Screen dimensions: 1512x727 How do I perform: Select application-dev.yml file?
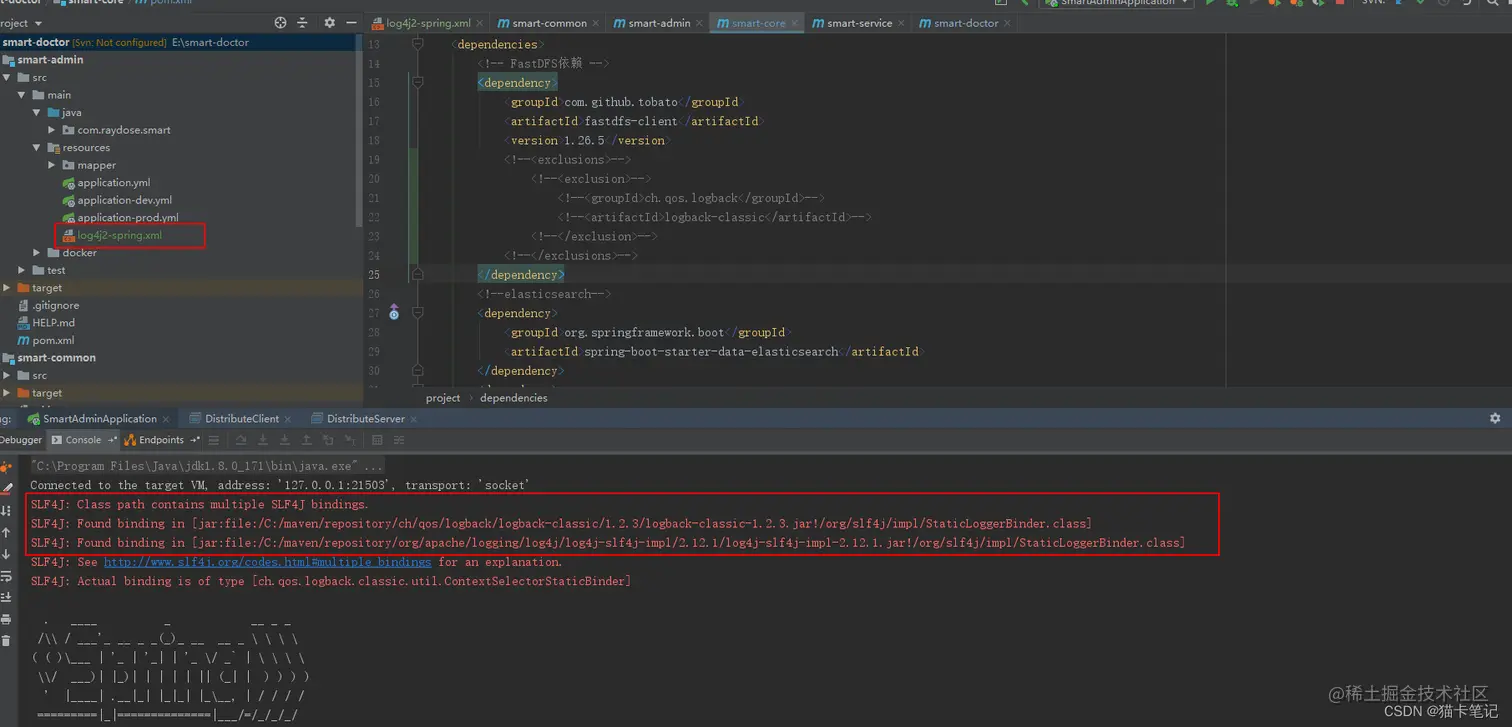coord(117,200)
